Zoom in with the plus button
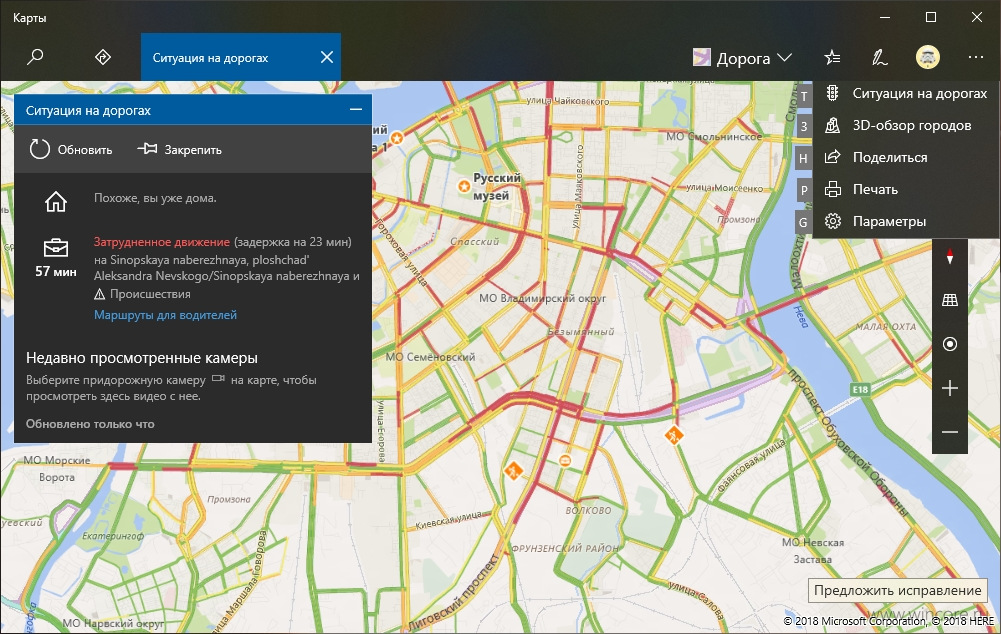1001x634 pixels. click(950, 388)
